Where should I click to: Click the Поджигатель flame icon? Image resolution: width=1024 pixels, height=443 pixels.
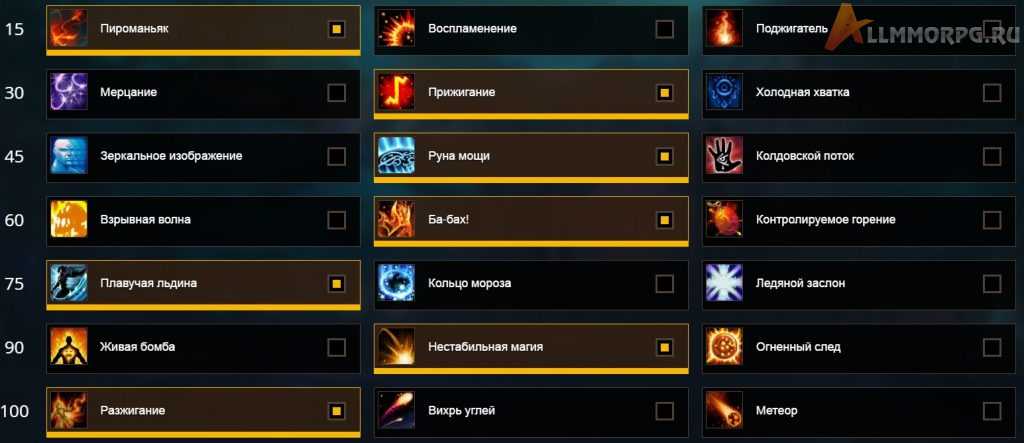pos(724,28)
